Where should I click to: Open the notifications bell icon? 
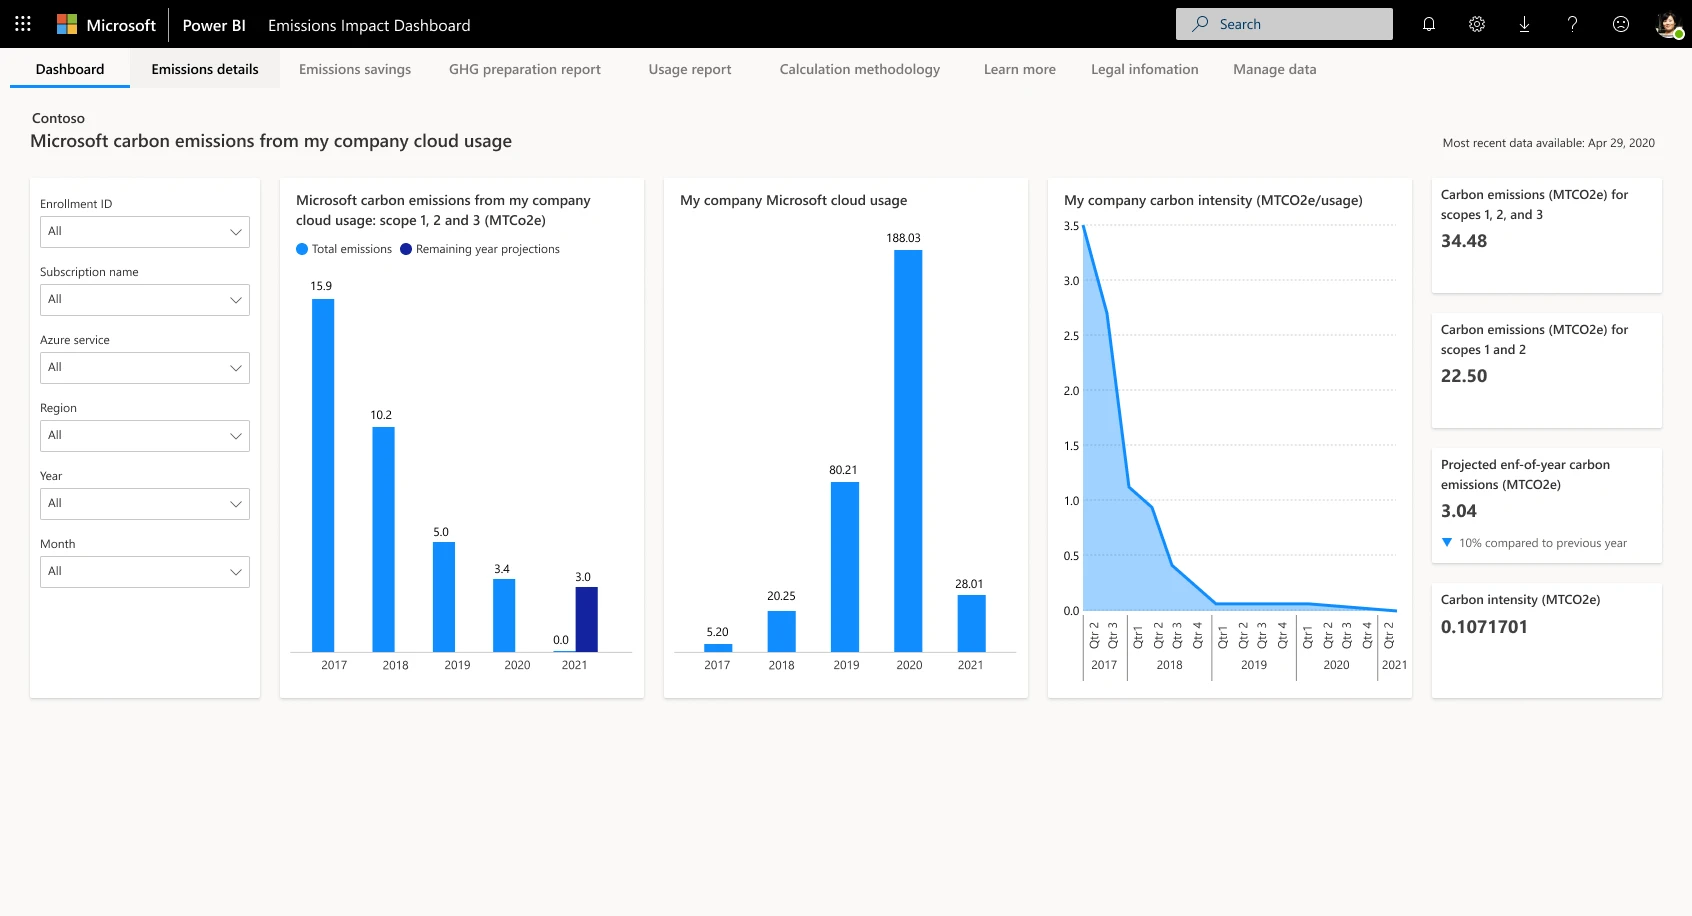[1428, 24]
